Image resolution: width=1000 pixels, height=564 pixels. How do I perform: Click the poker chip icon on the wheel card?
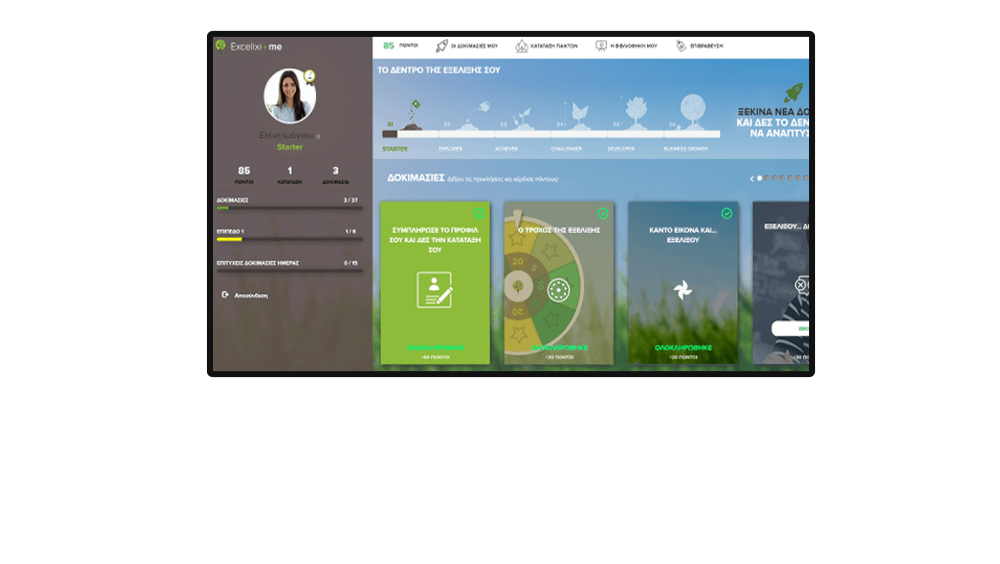pos(559,290)
